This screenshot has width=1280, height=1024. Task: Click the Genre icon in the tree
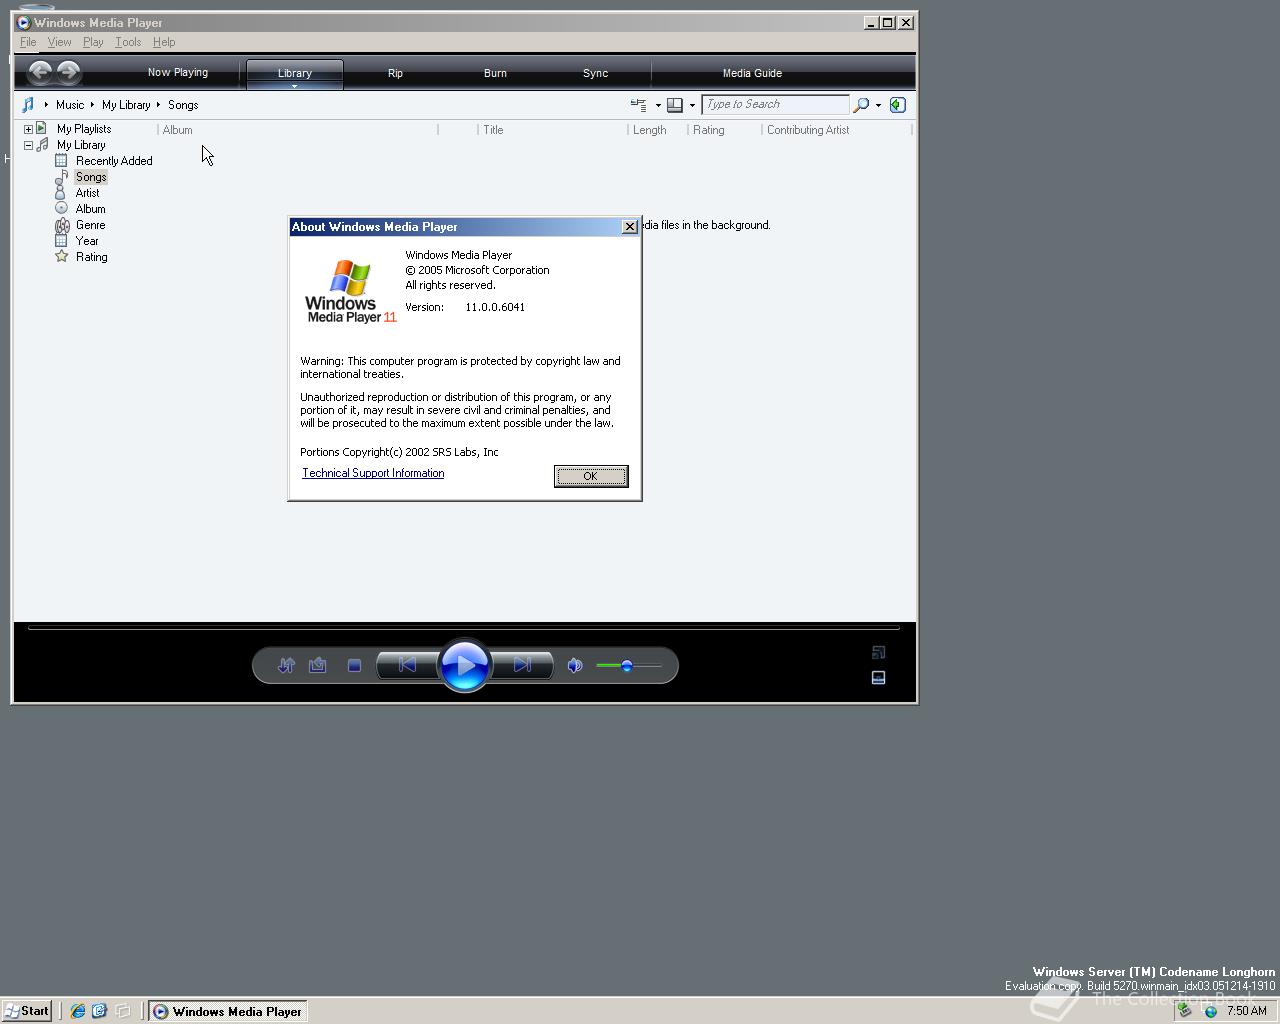[x=62, y=225]
